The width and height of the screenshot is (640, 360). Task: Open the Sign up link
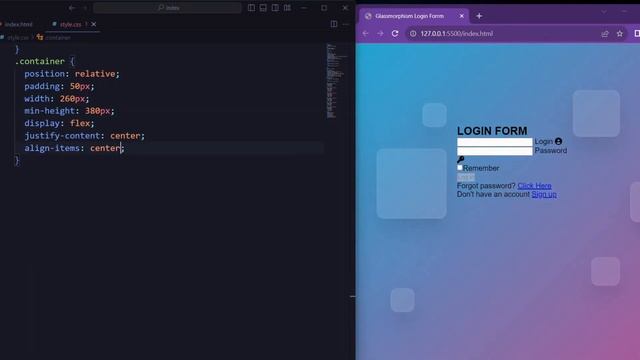544,194
